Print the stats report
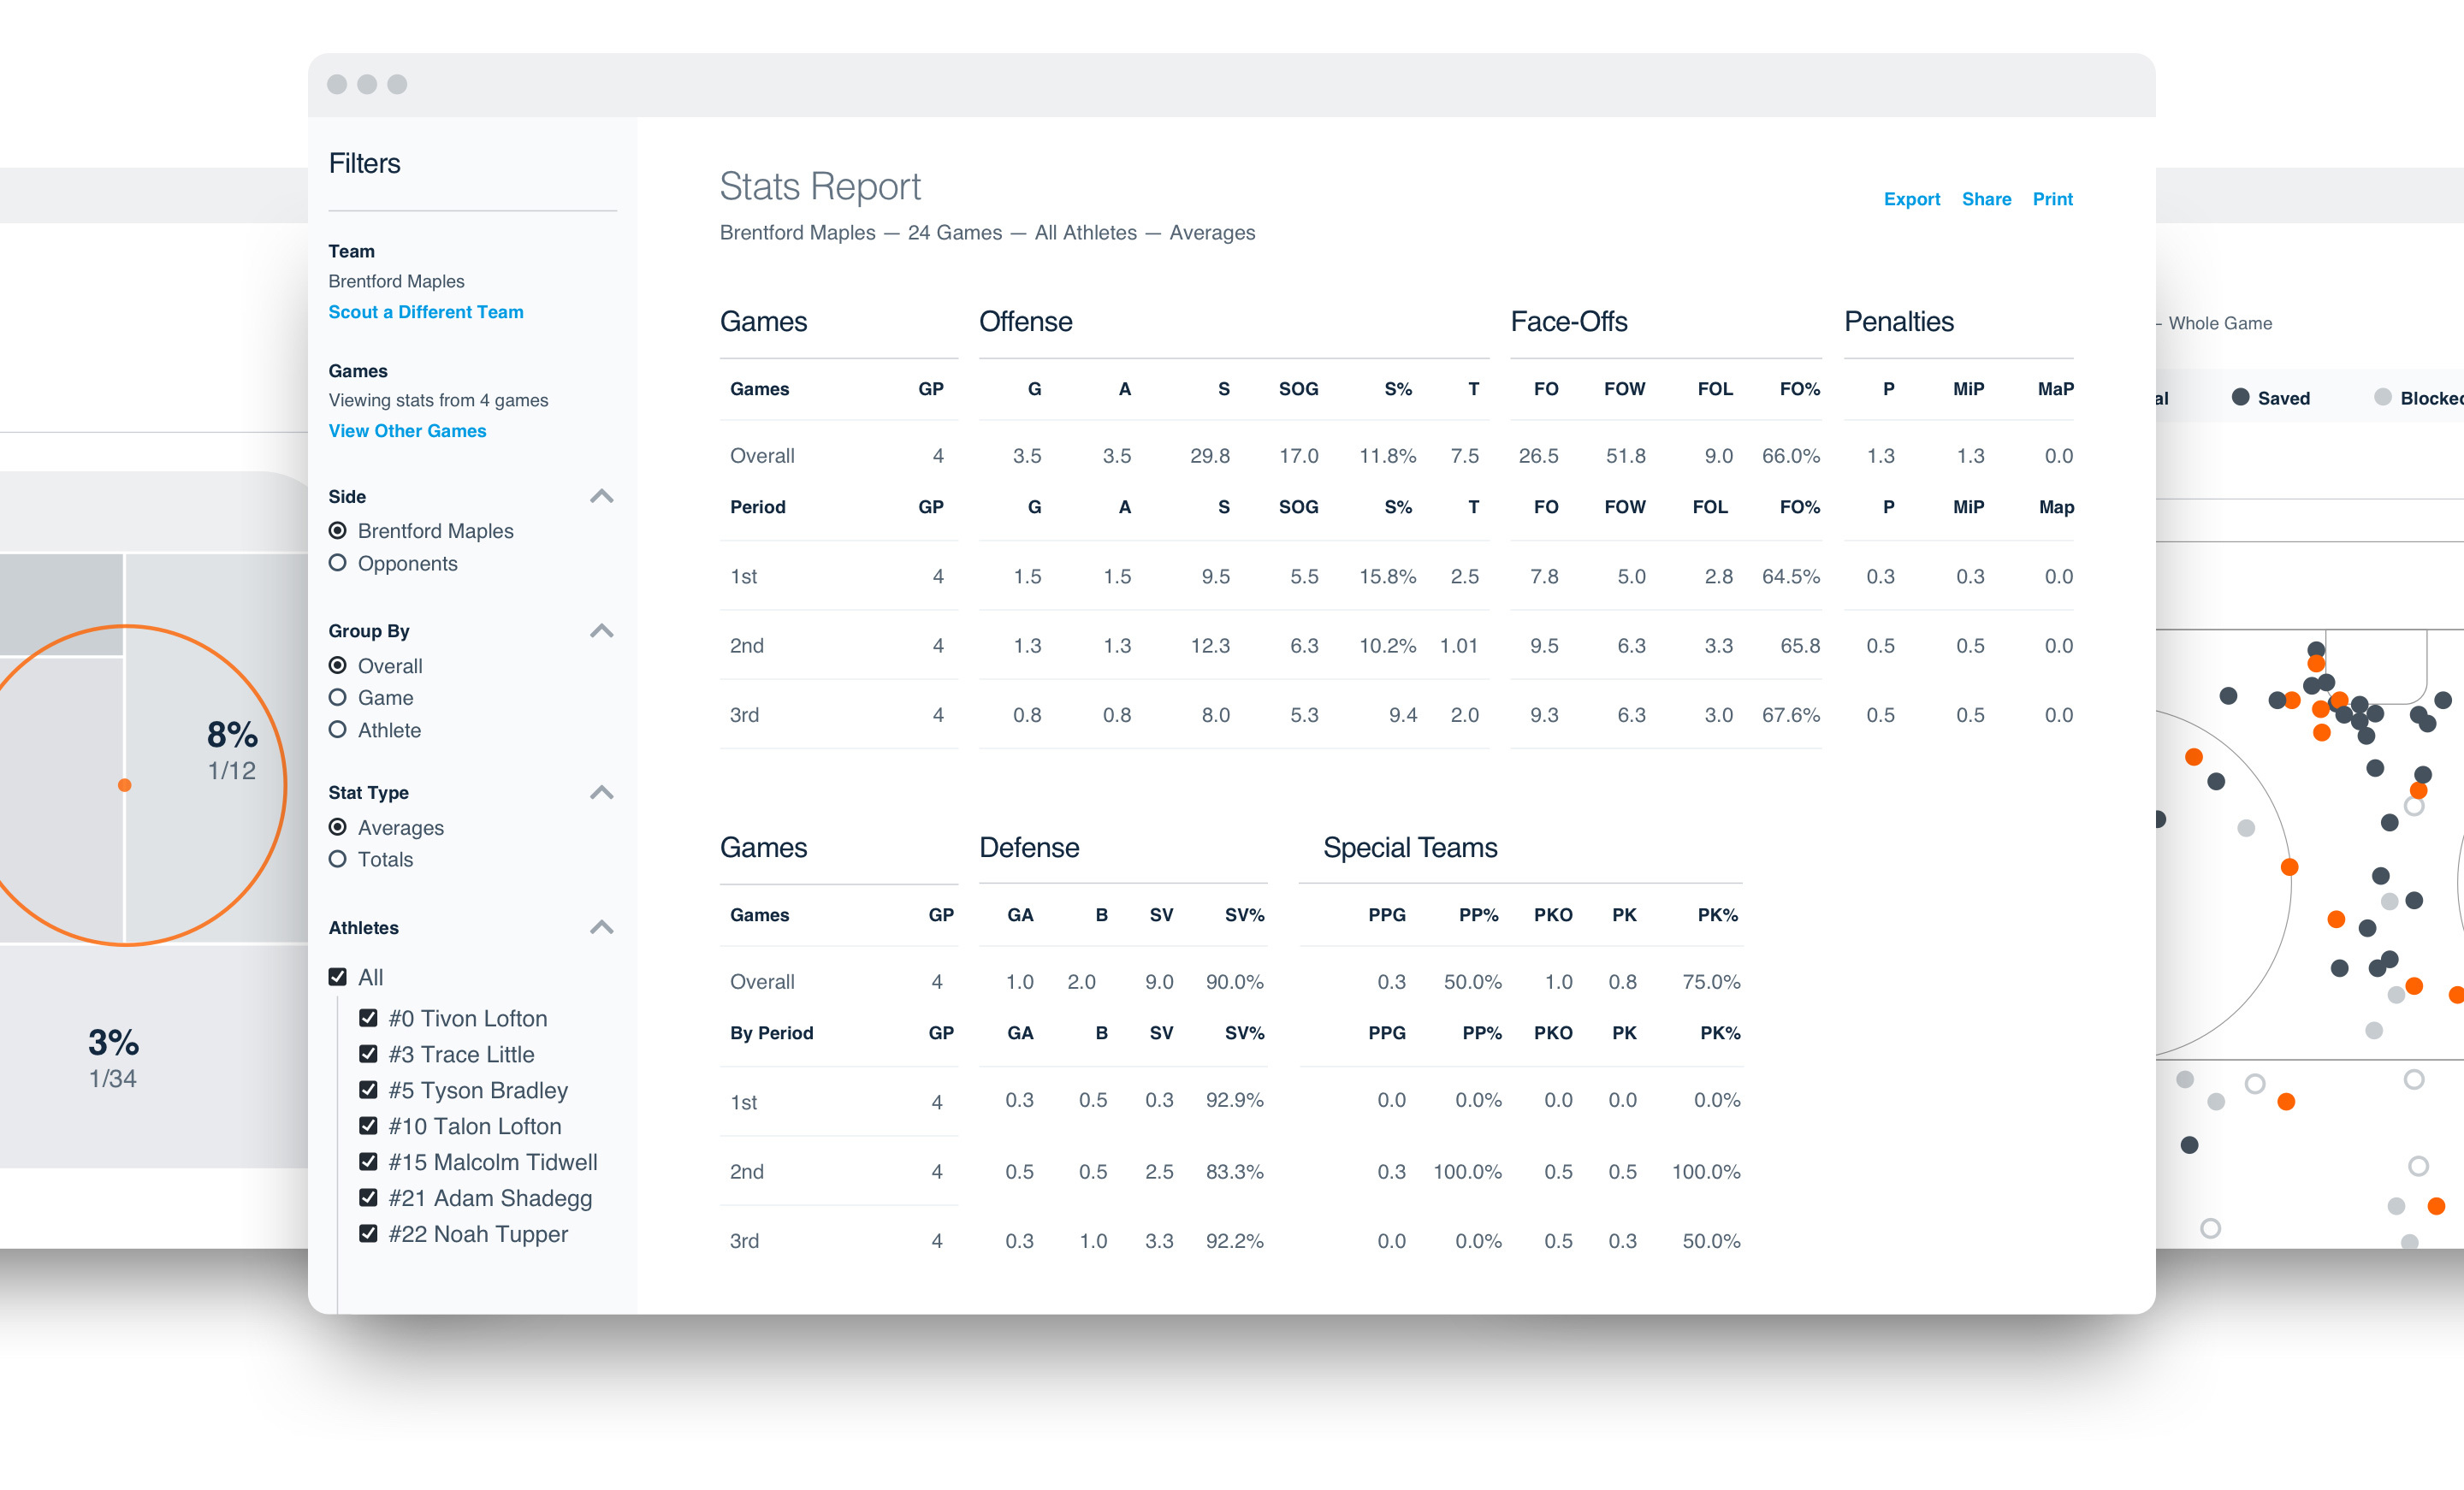Viewport: 2464px width, 1490px height. (x=2052, y=199)
